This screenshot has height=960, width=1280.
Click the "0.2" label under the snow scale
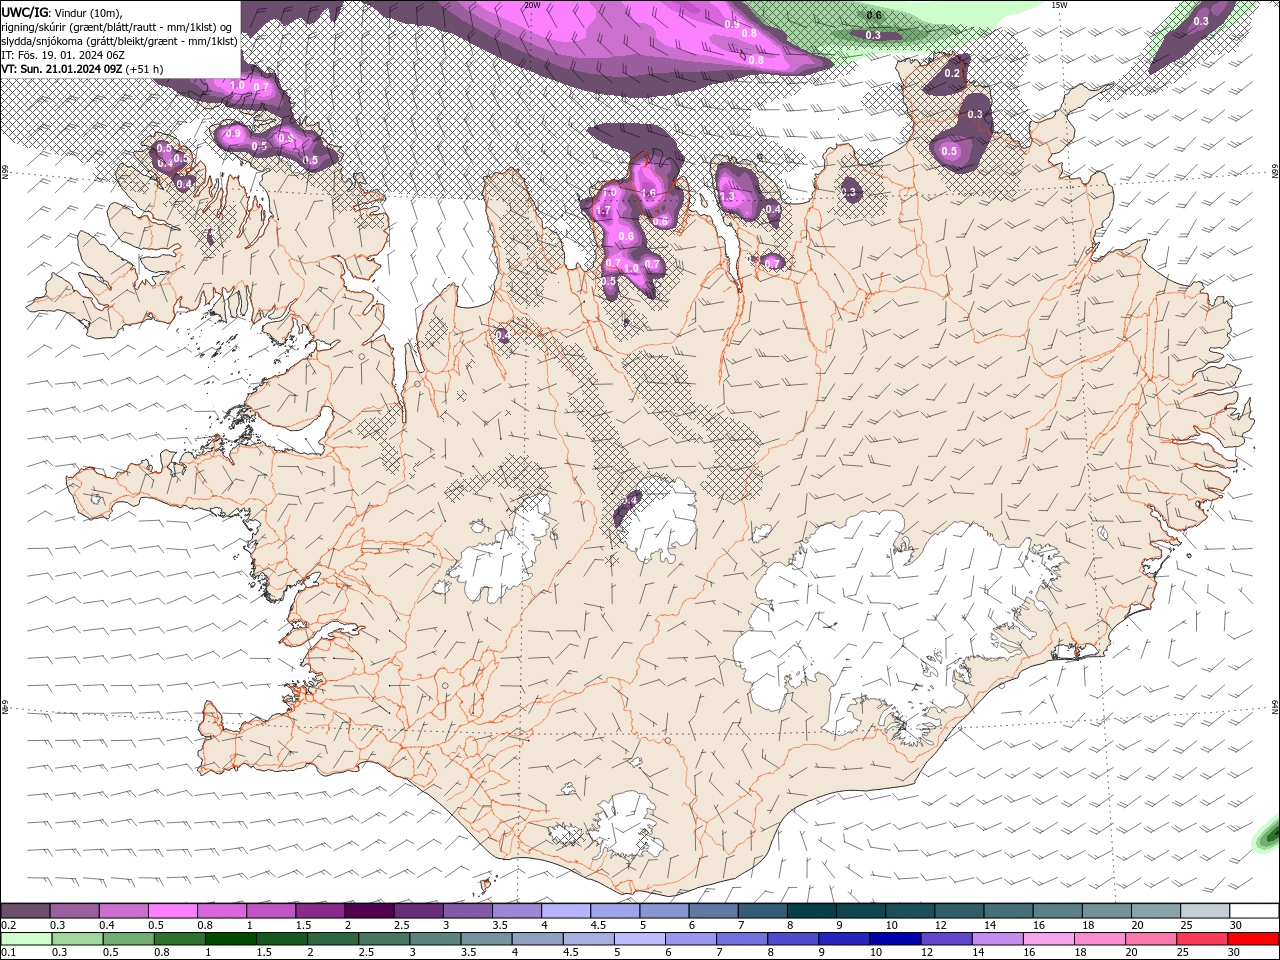coord(9,925)
